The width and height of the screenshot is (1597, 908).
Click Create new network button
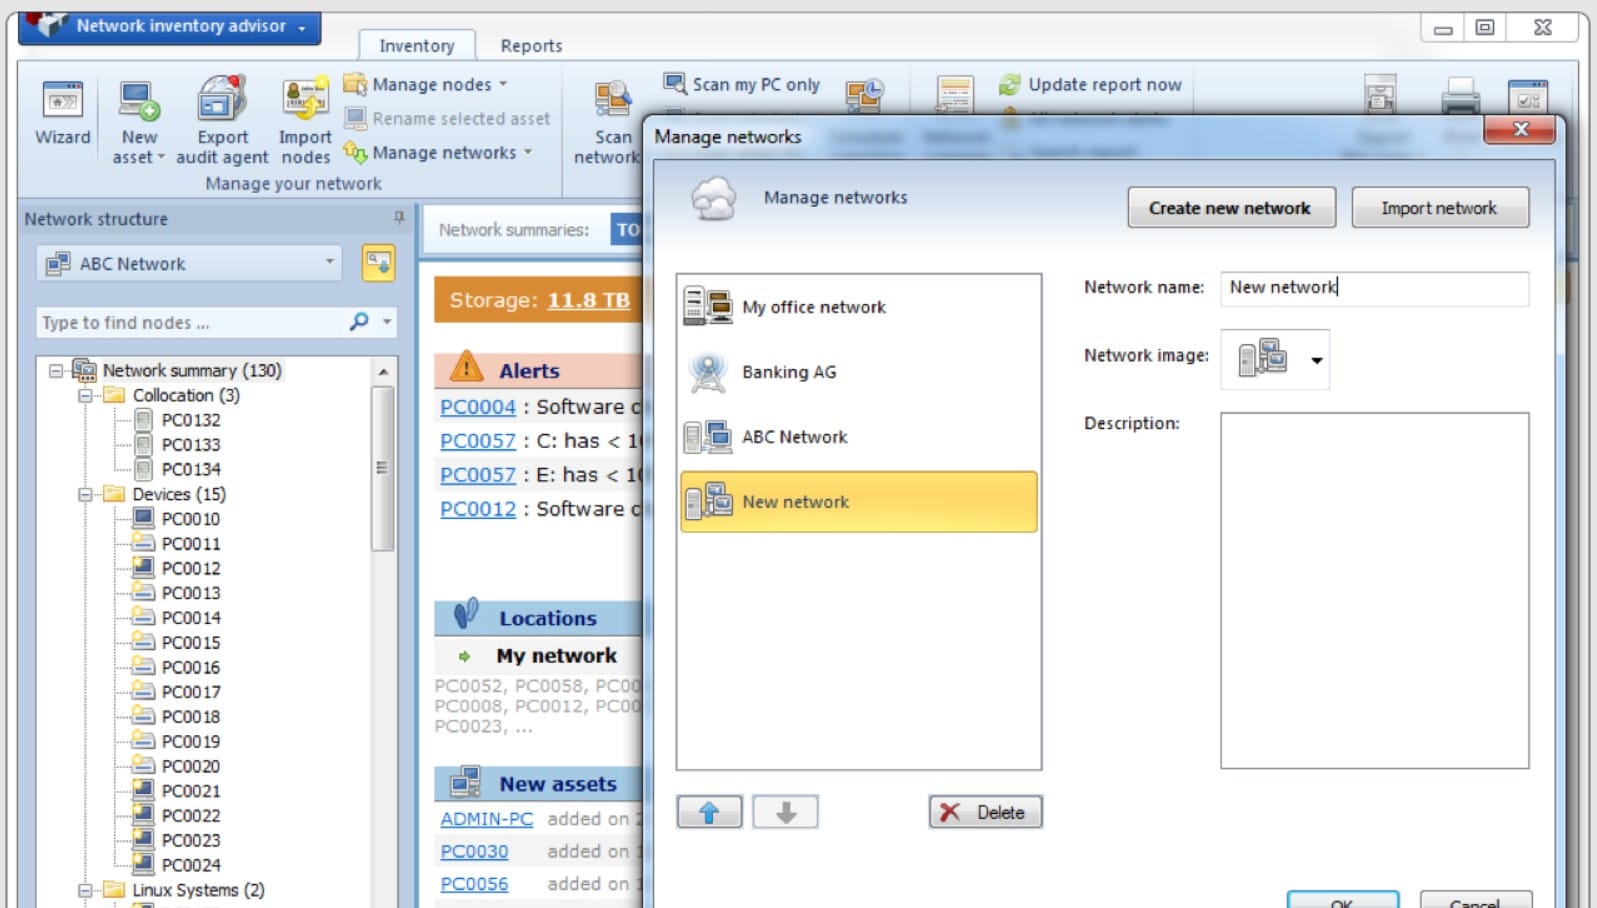click(x=1231, y=208)
